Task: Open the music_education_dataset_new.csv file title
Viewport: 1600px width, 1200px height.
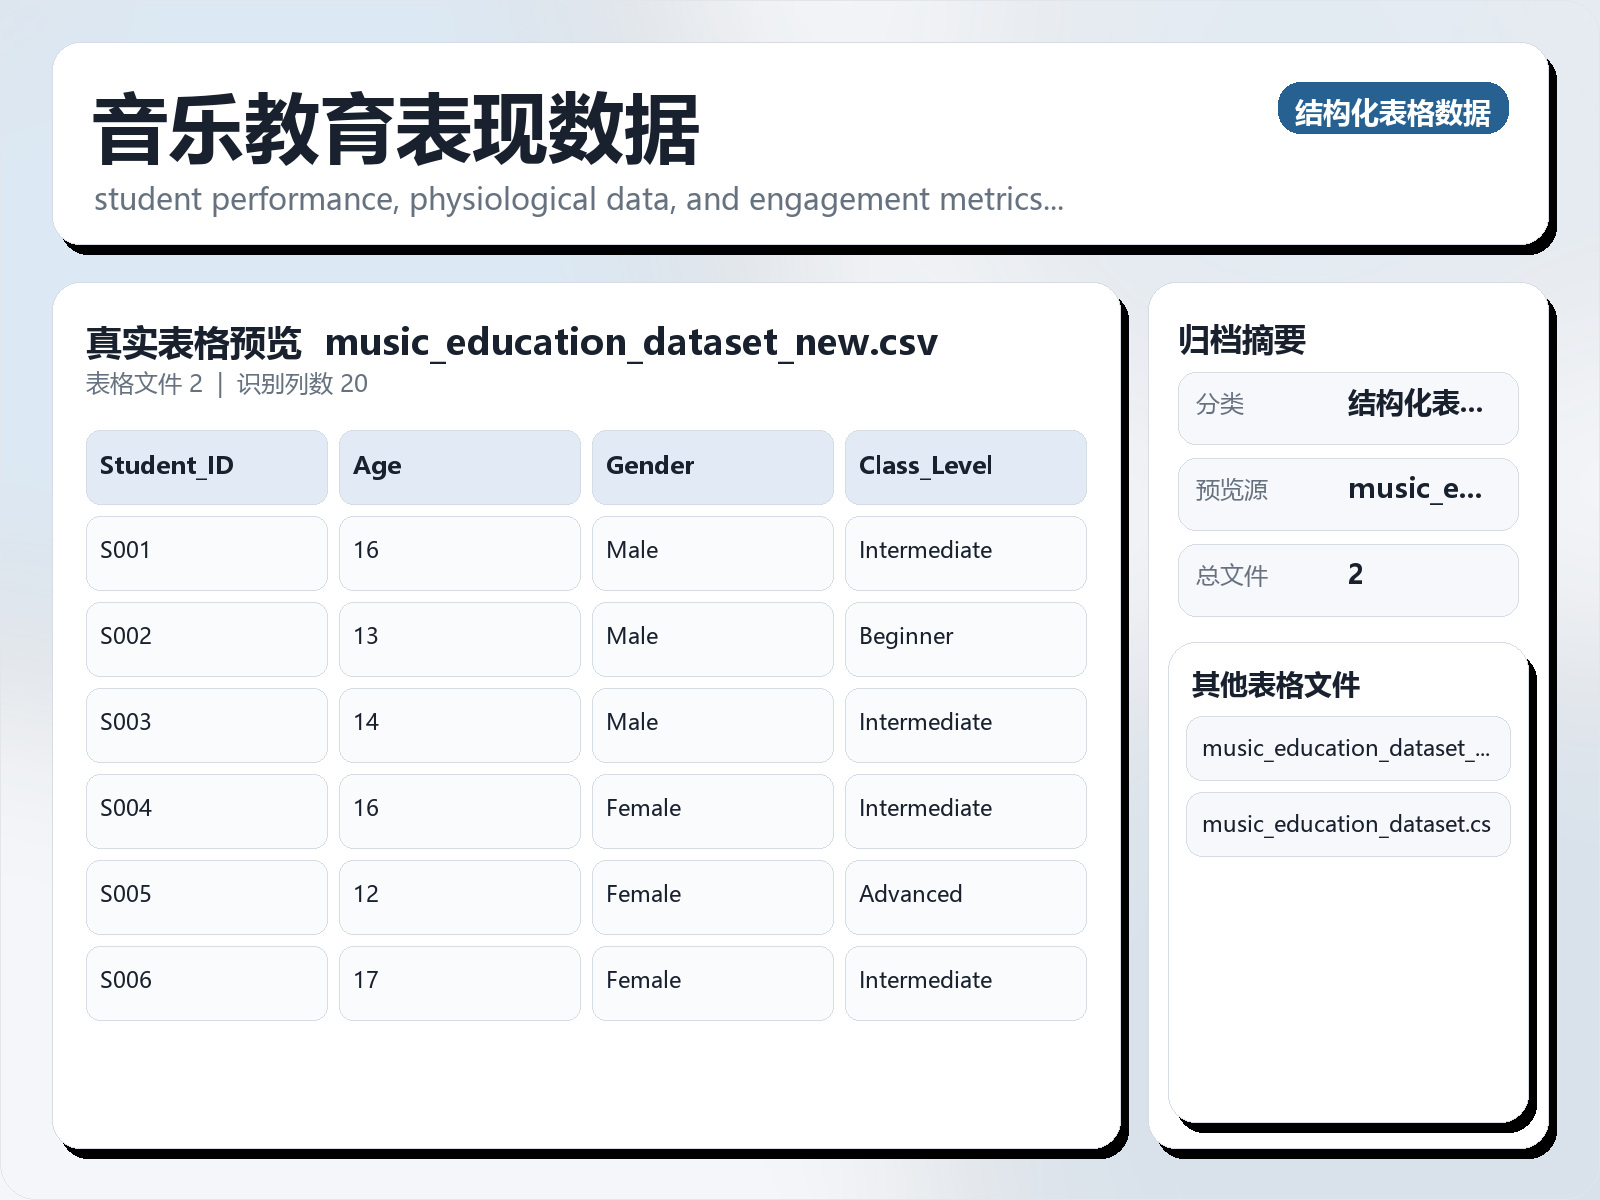Action: point(632,342)
